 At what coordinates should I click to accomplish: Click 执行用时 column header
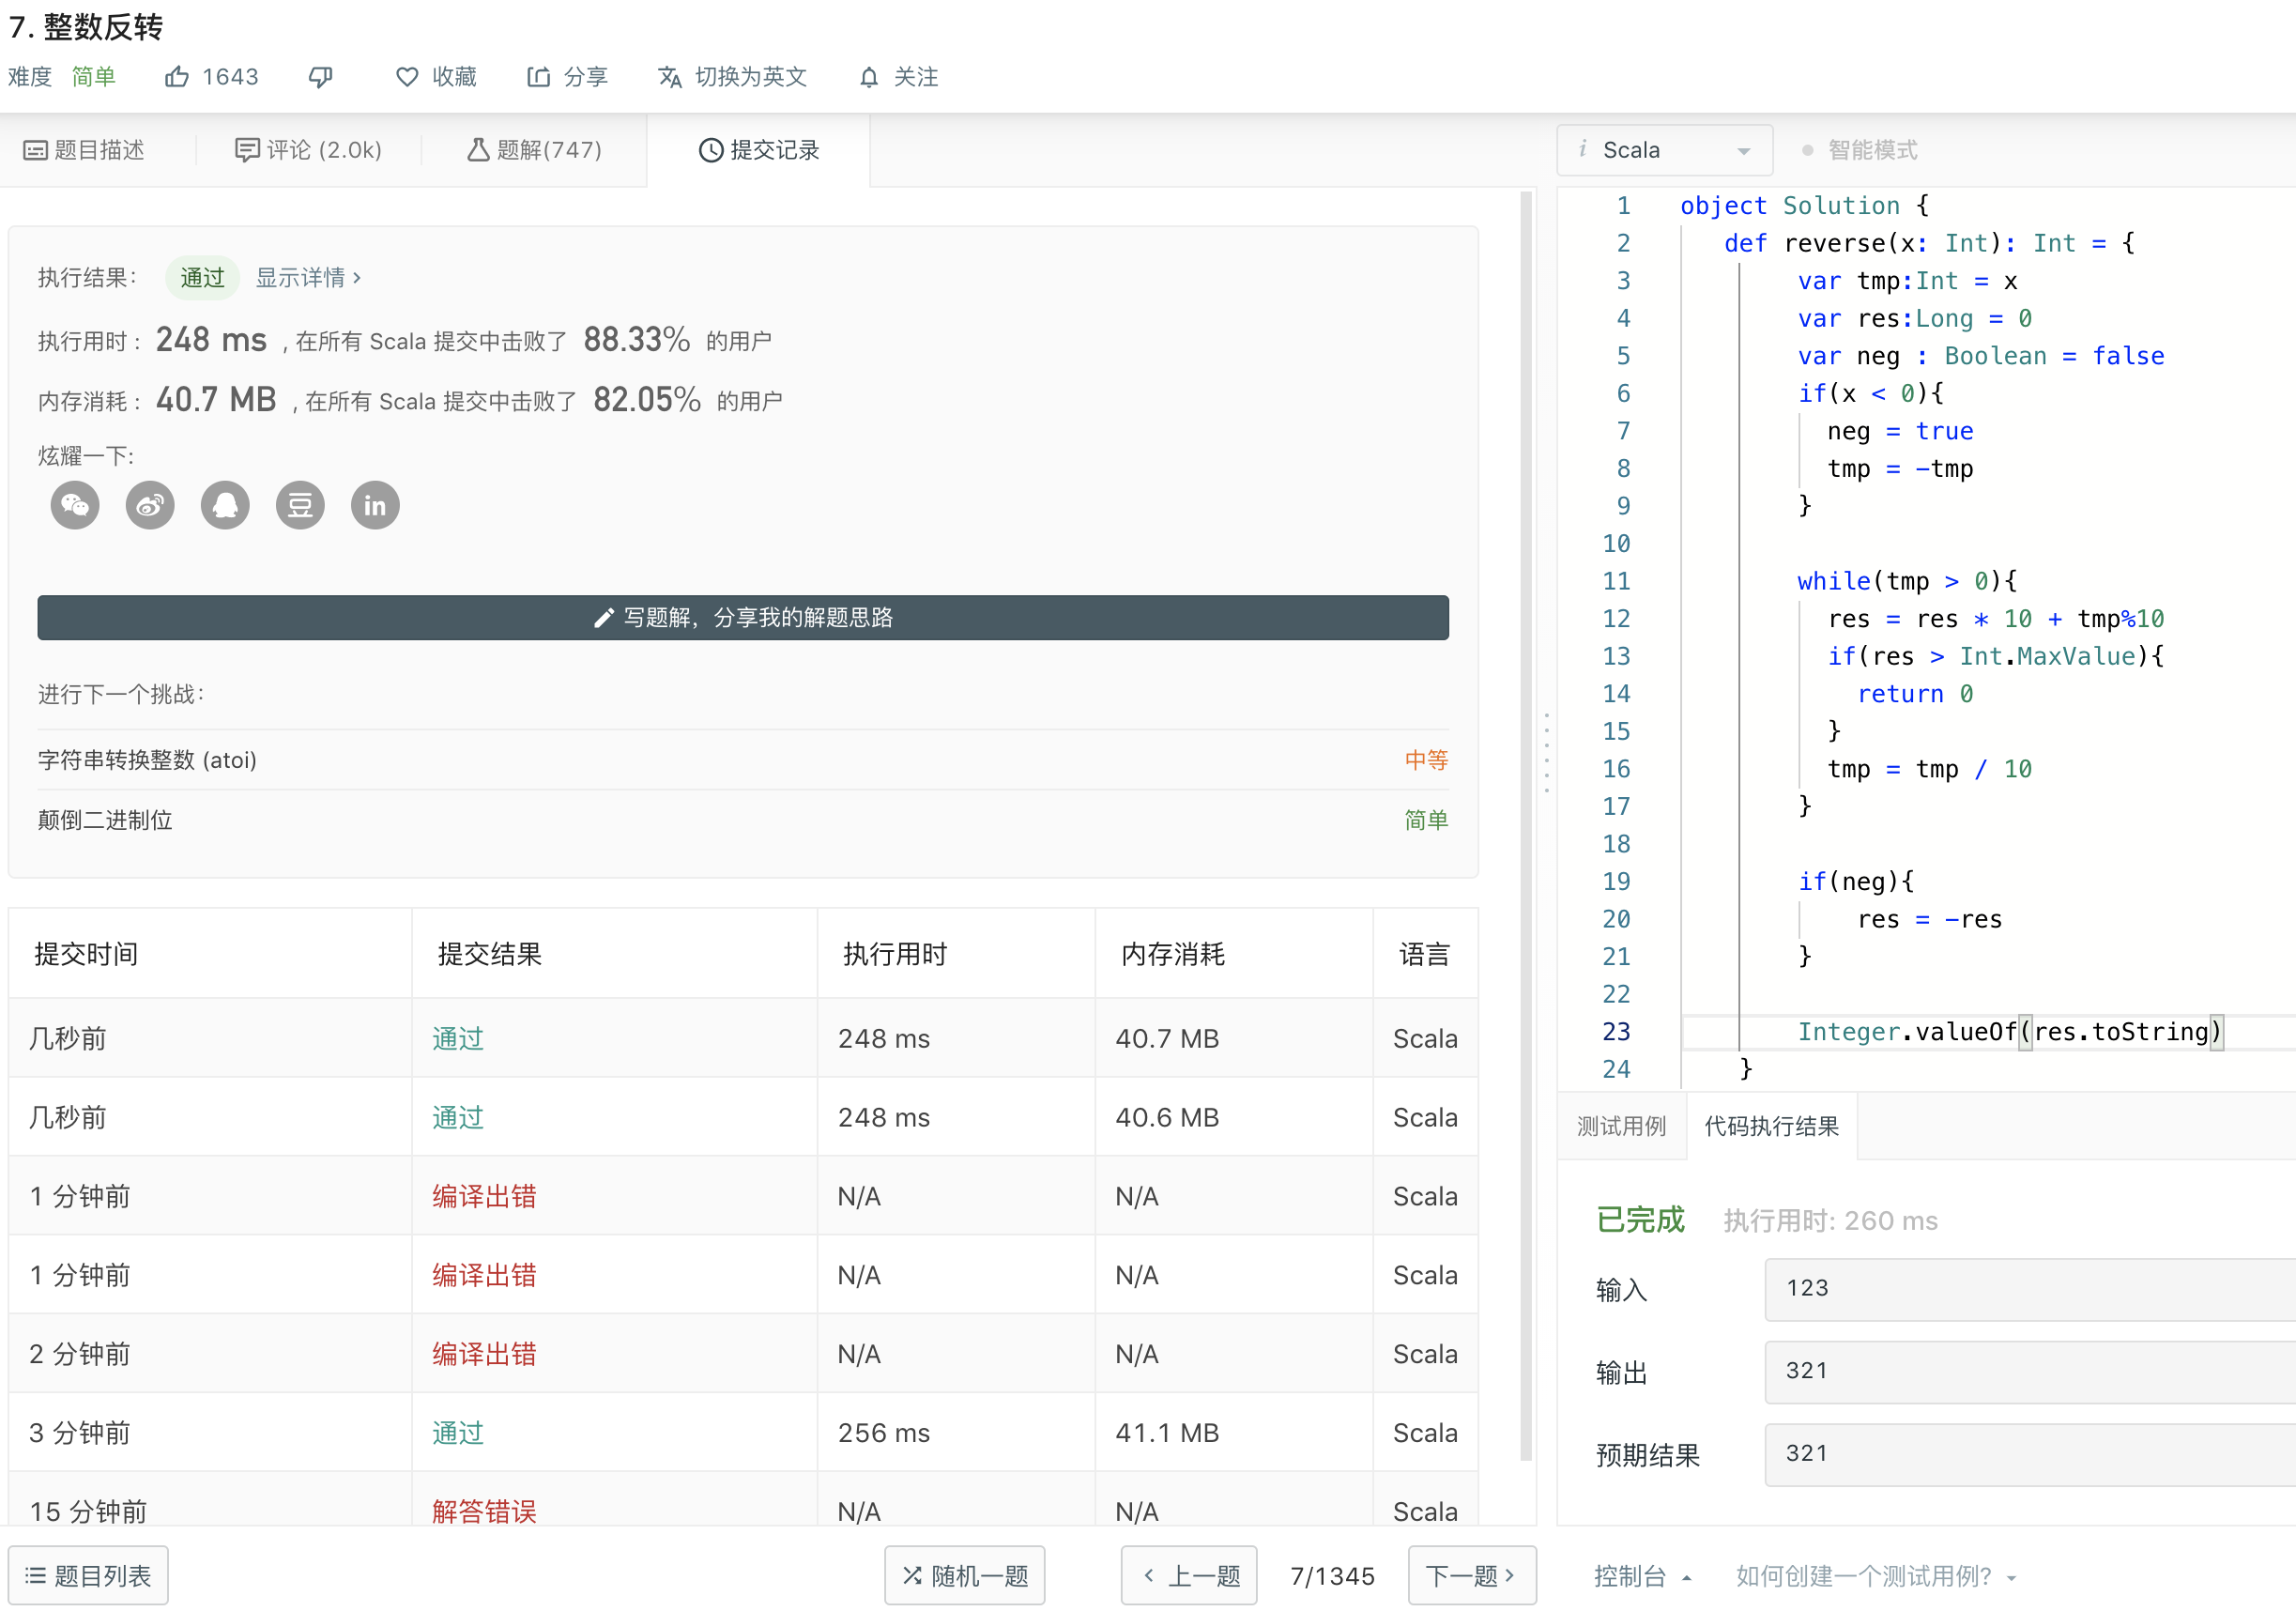[895, 954]
